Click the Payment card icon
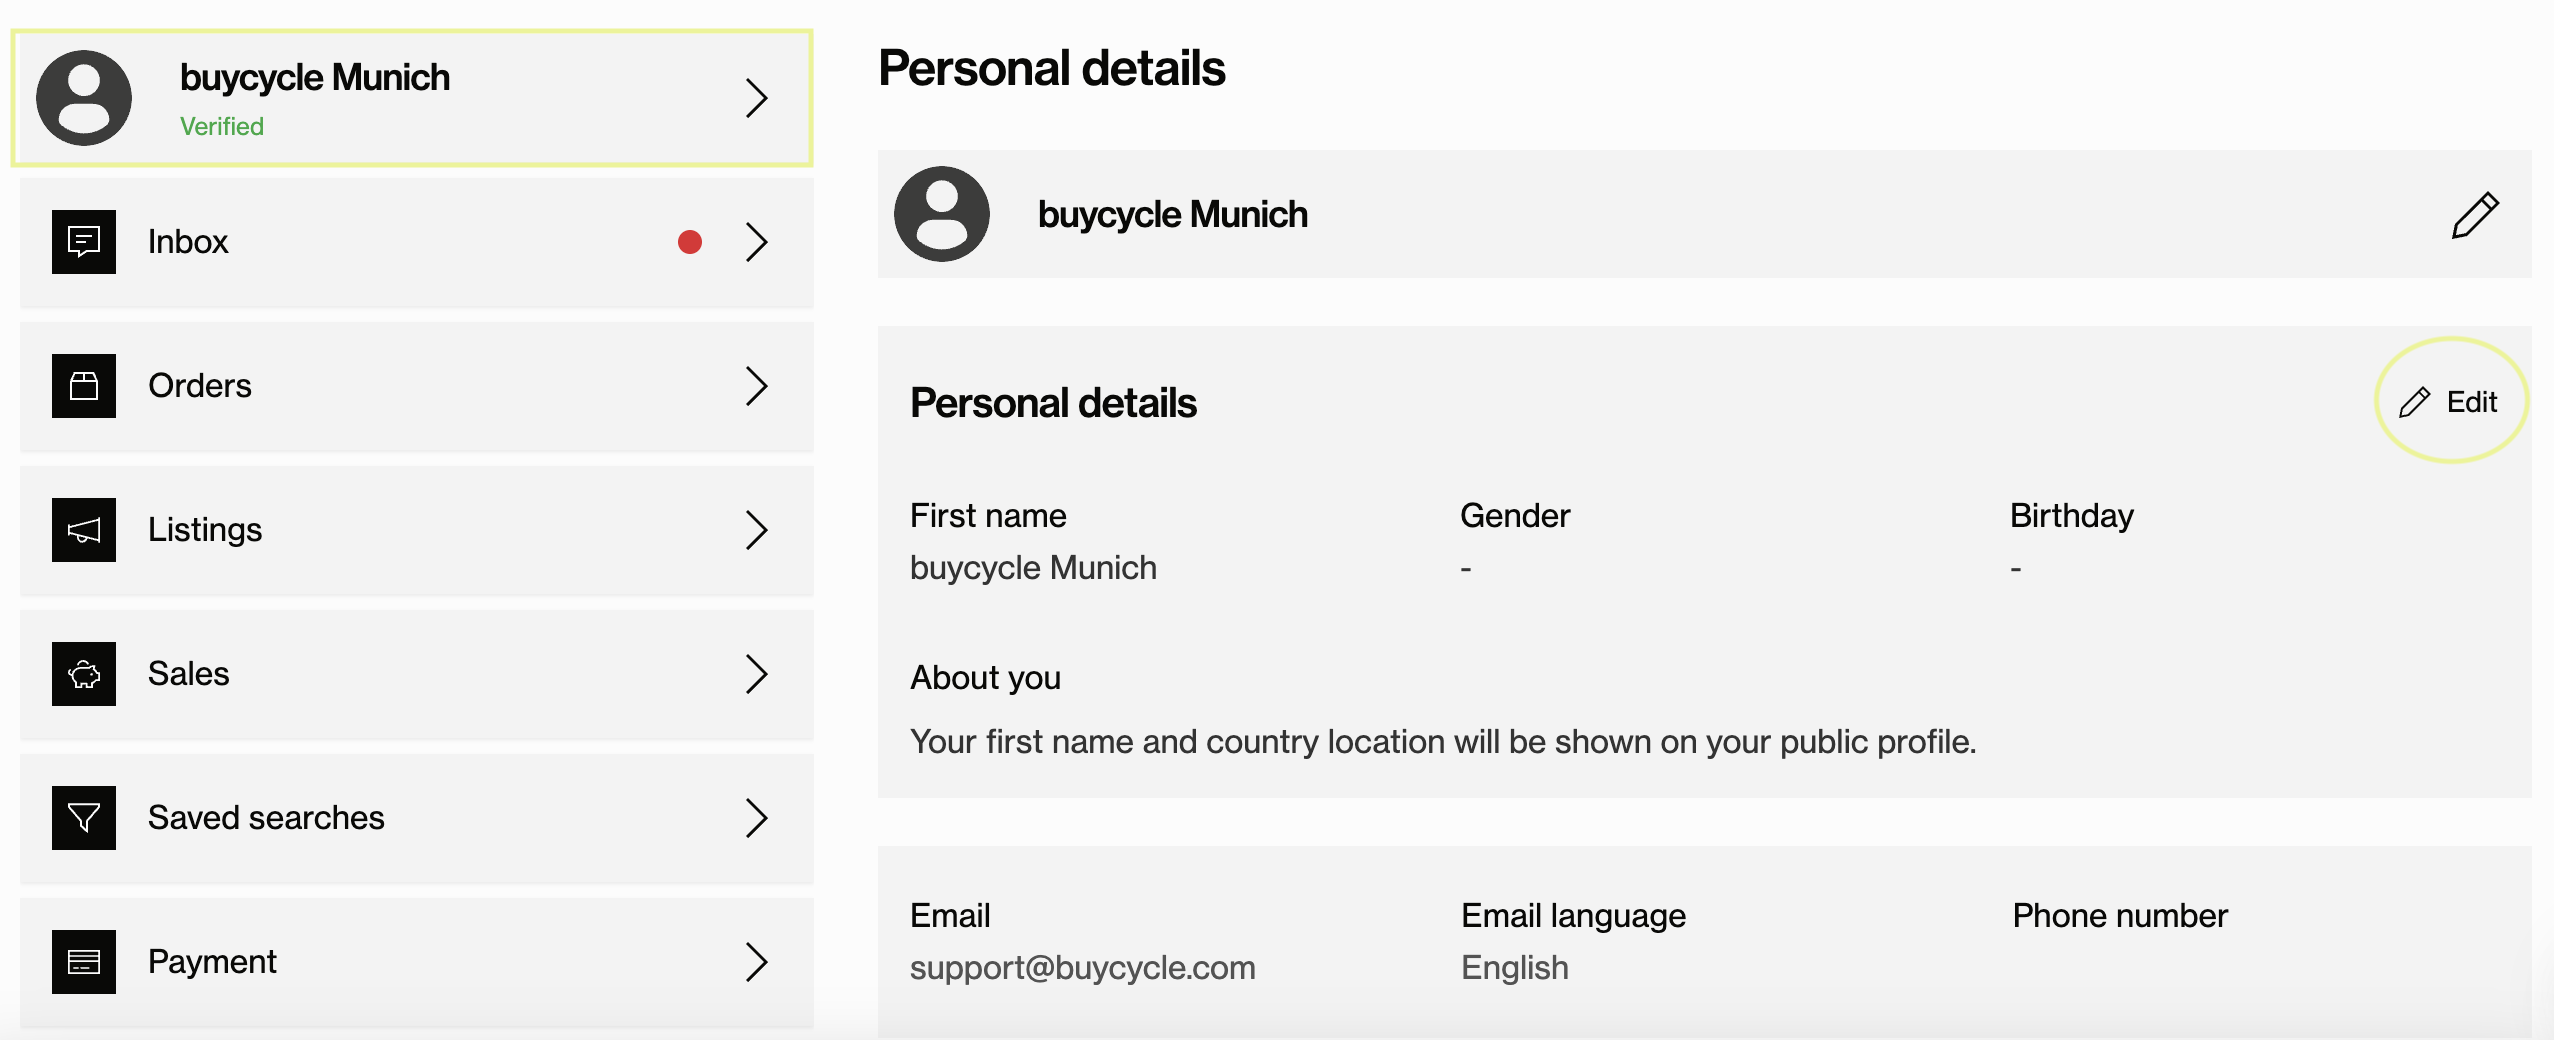 (x=84, y=962)
